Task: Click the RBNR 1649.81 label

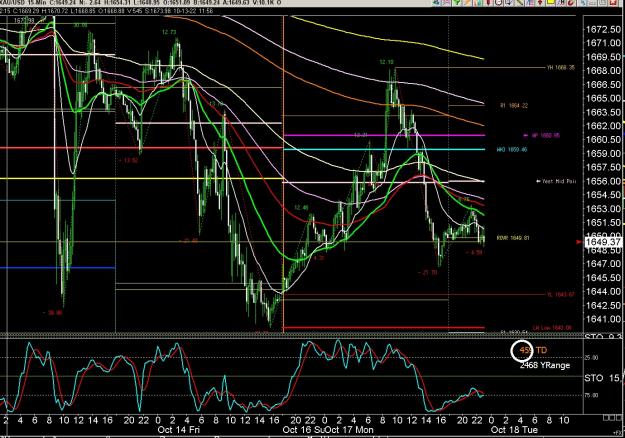Action: (513, 238)
